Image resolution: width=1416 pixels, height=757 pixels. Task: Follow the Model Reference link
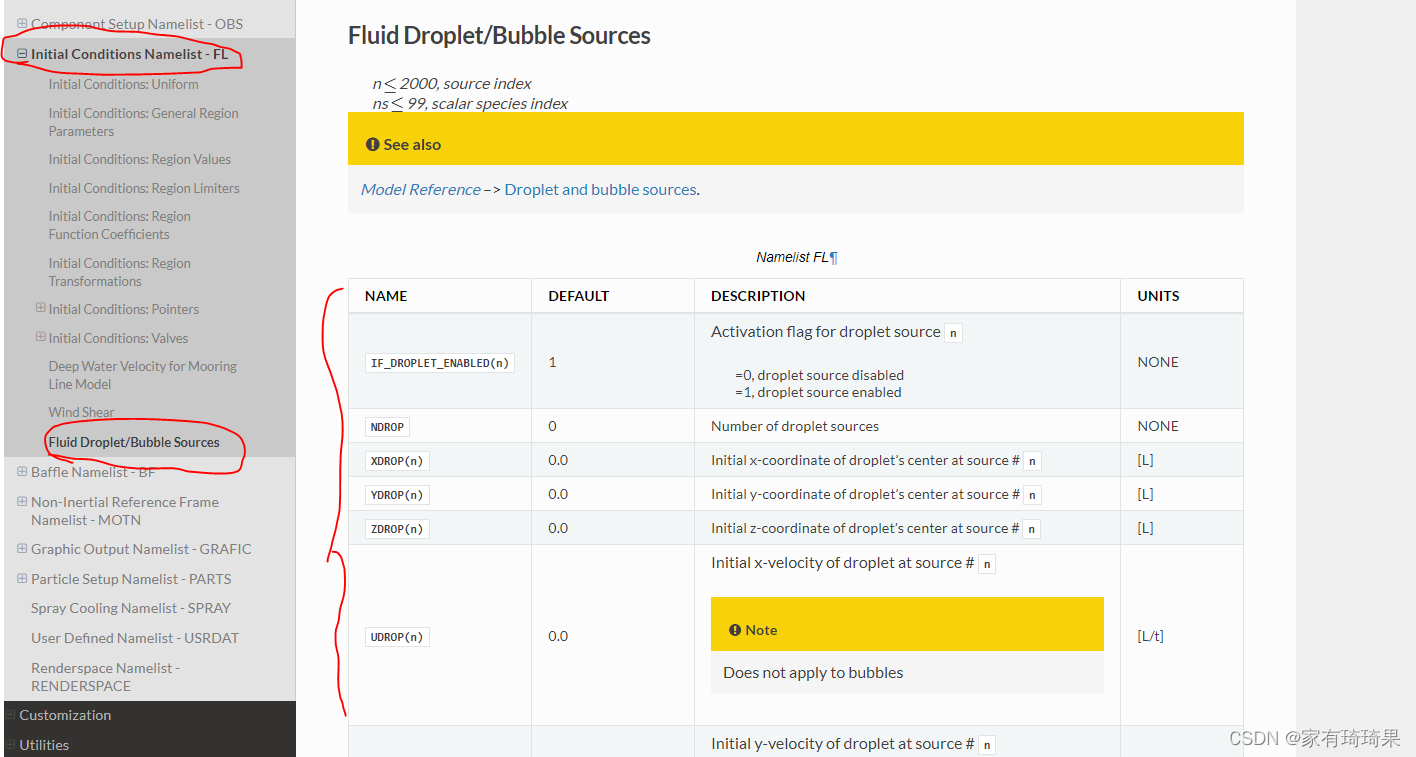[420, 189]
